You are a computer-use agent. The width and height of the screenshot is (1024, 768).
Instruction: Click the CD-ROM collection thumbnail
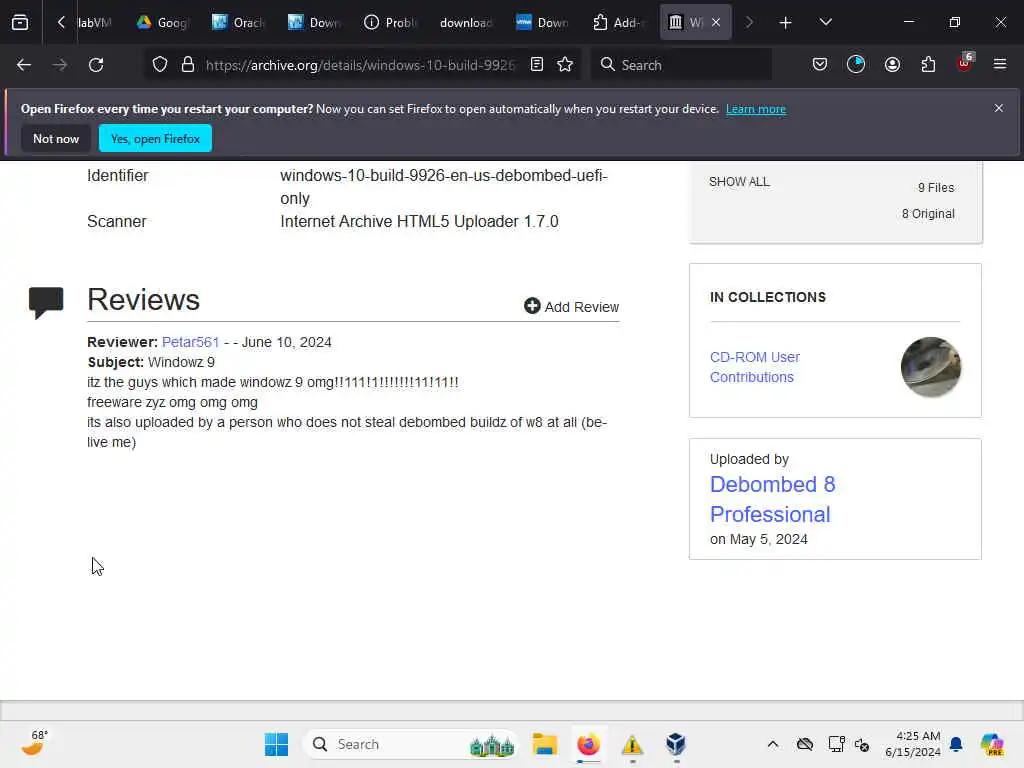[931, 367]
